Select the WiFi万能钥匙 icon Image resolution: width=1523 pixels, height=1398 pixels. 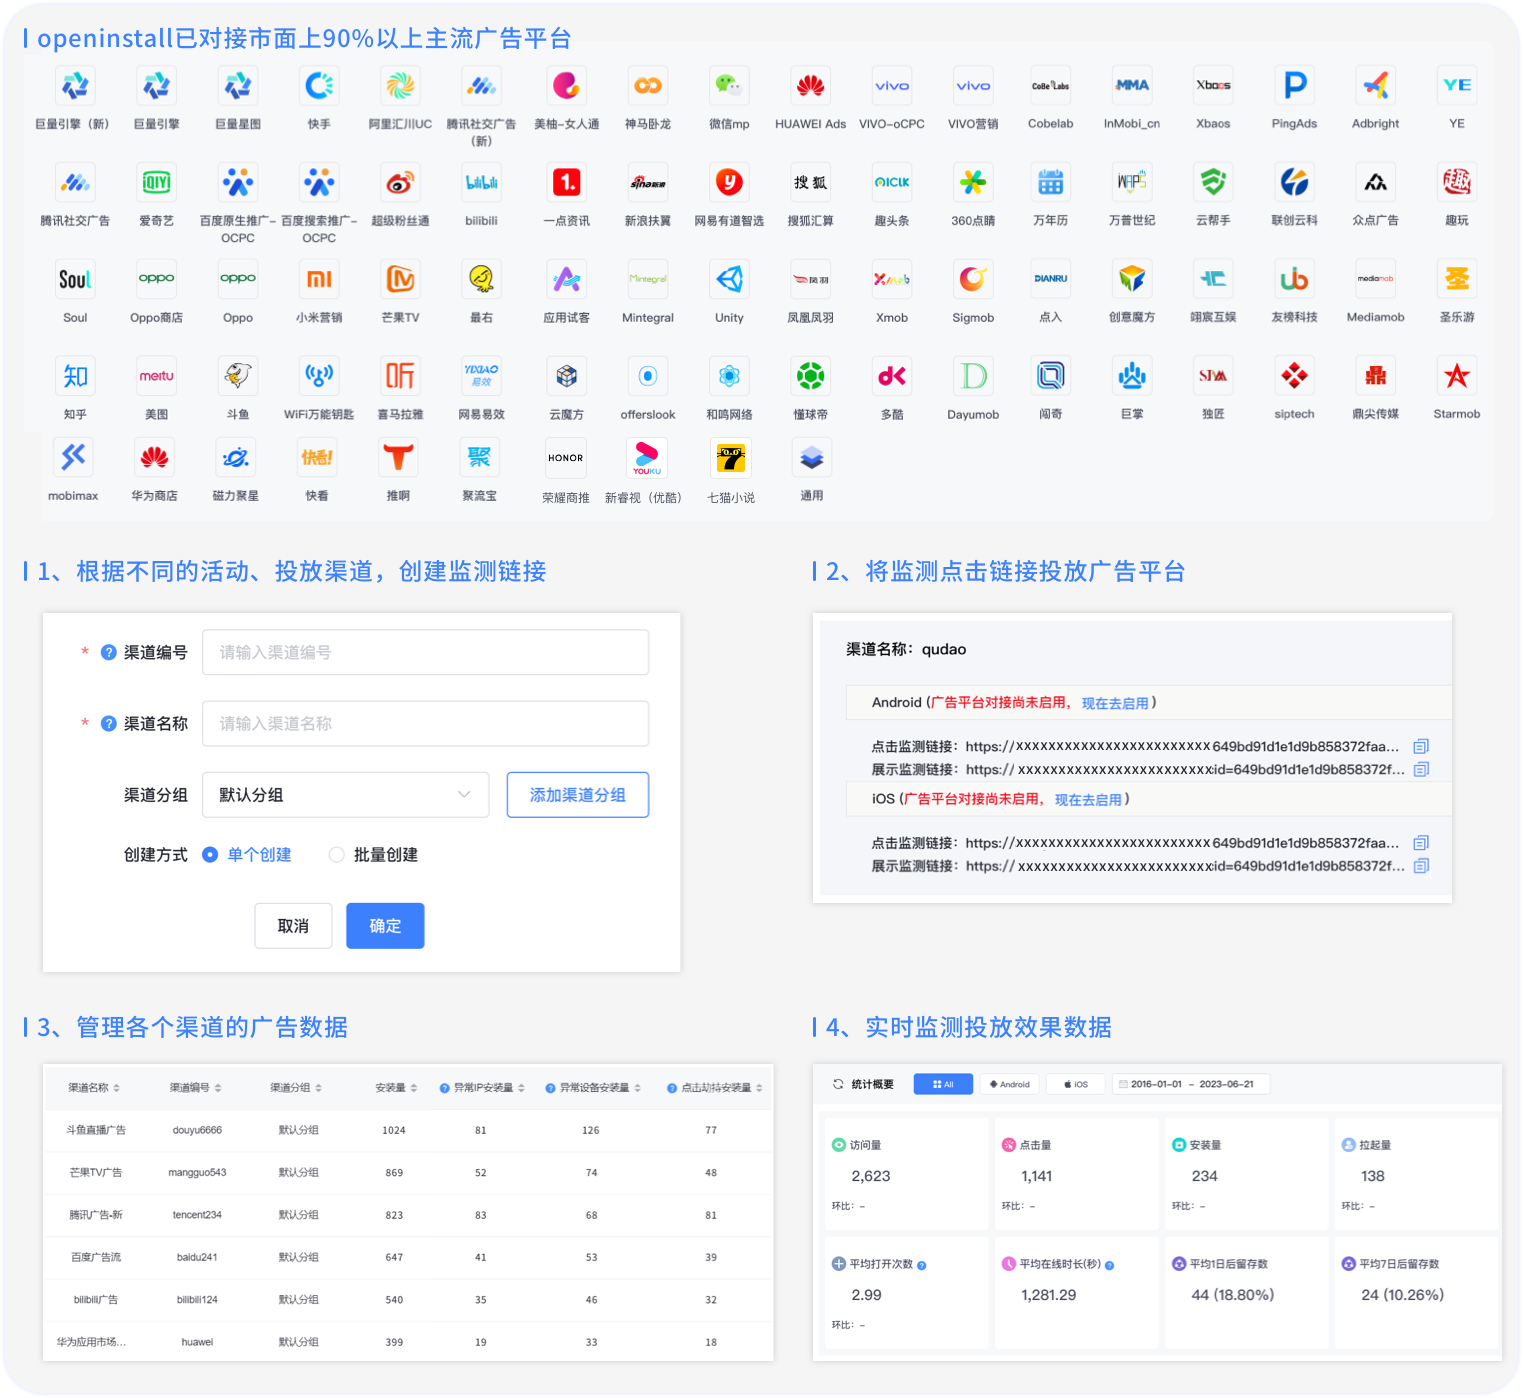click(x=319, y=376)
